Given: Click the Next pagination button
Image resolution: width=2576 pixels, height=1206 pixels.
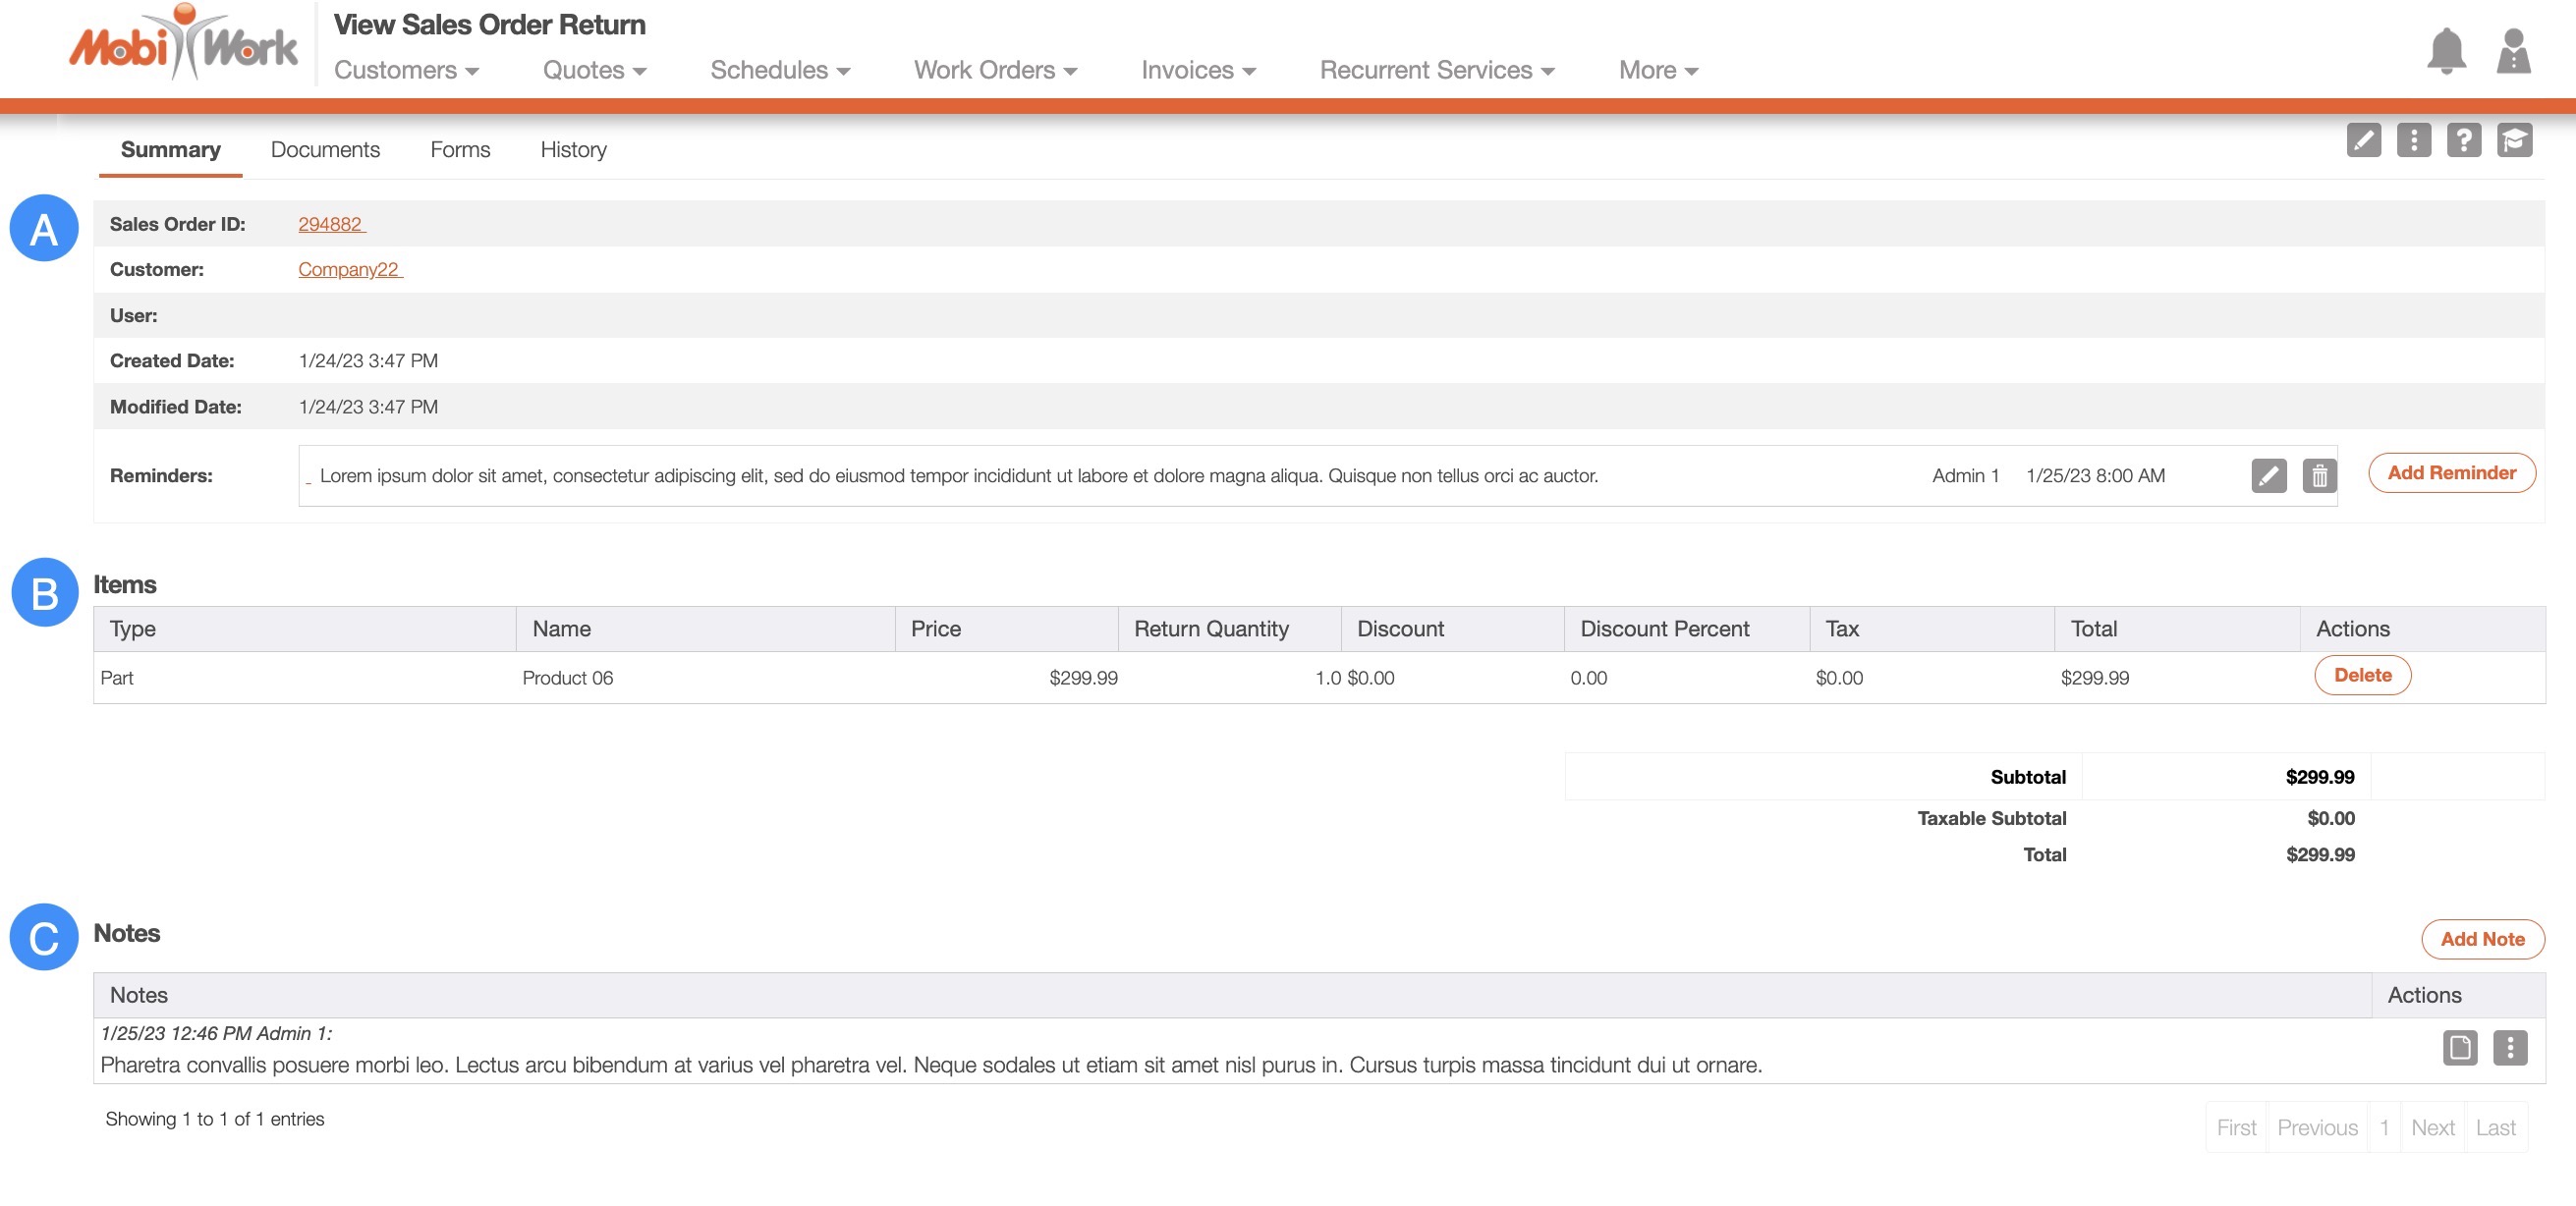Looking at the screenshot, I should click(x=2431, y=1127).
